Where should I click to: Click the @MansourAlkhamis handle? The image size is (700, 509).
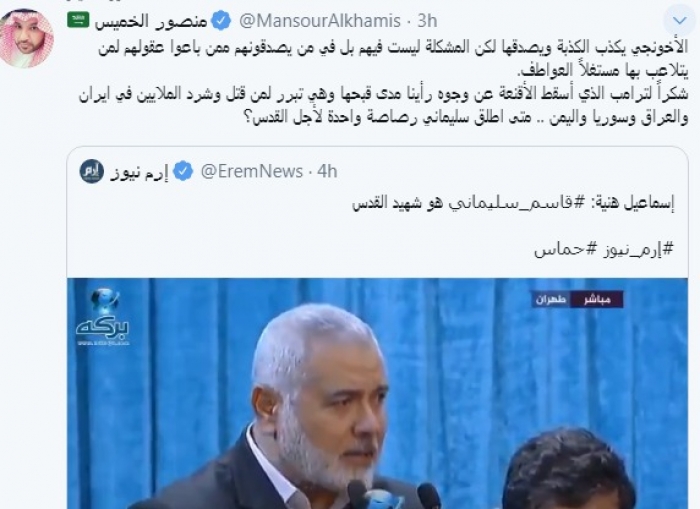320,21
